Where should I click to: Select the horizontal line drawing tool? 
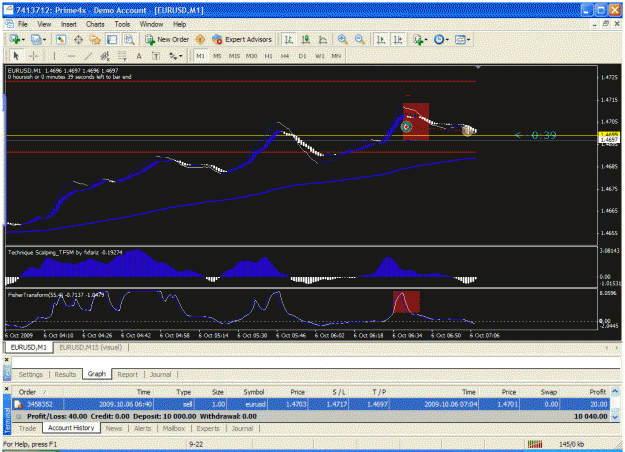(71, 56)
